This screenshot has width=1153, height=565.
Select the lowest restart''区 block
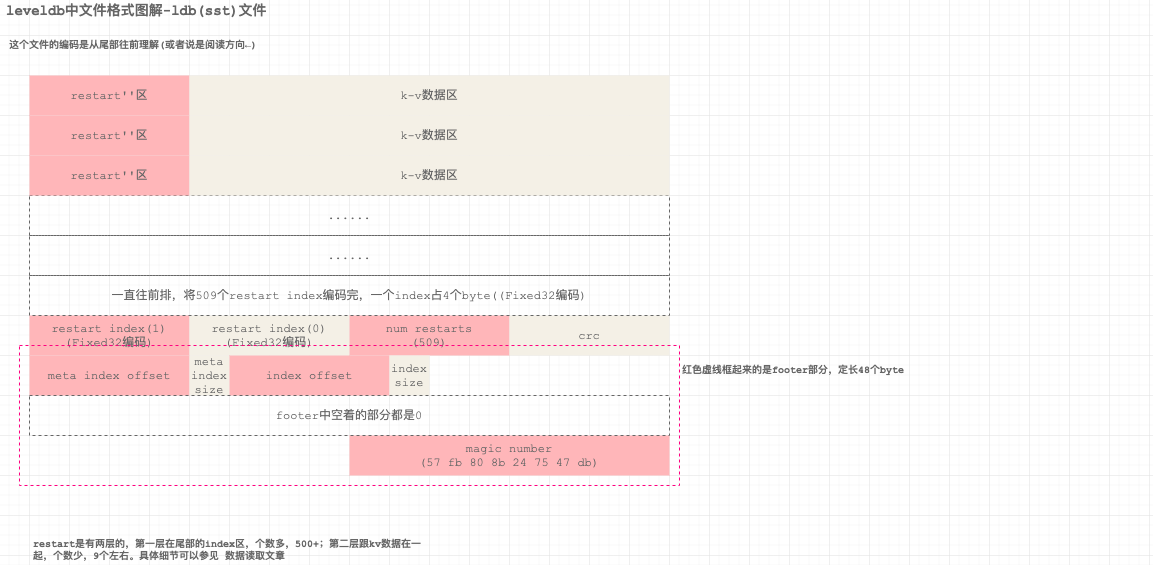click(110, 175)
